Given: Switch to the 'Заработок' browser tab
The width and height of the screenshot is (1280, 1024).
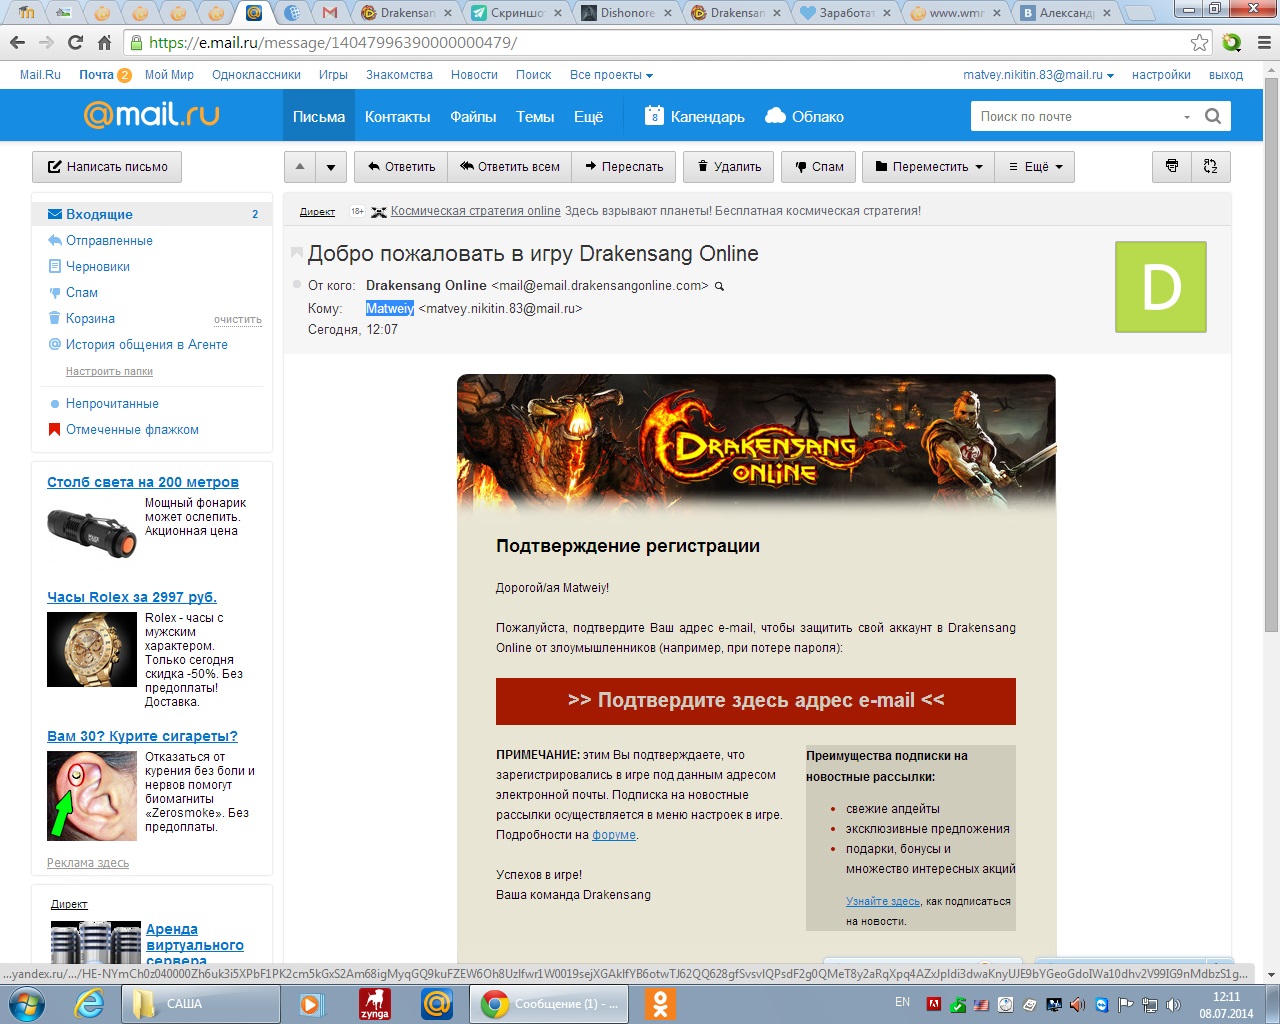Looking at the screenshot, I should pyautogui.click(x=846, y=13).
